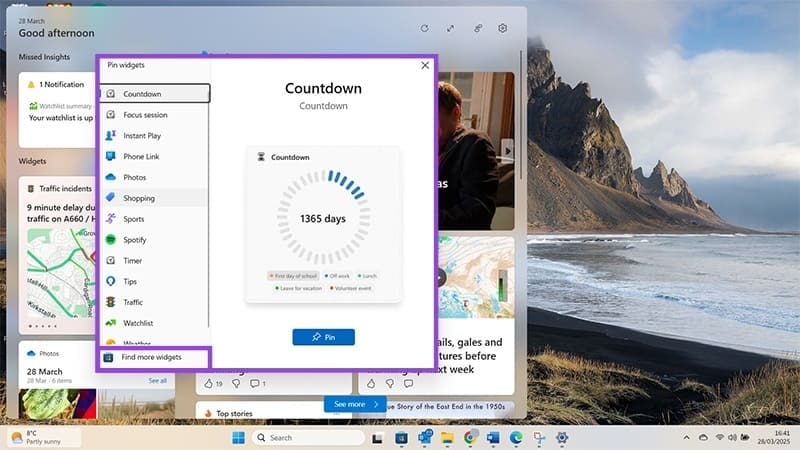800x450 pixels.
Task: Launch Microsoft Edge from taskbar
Action: 516,438
